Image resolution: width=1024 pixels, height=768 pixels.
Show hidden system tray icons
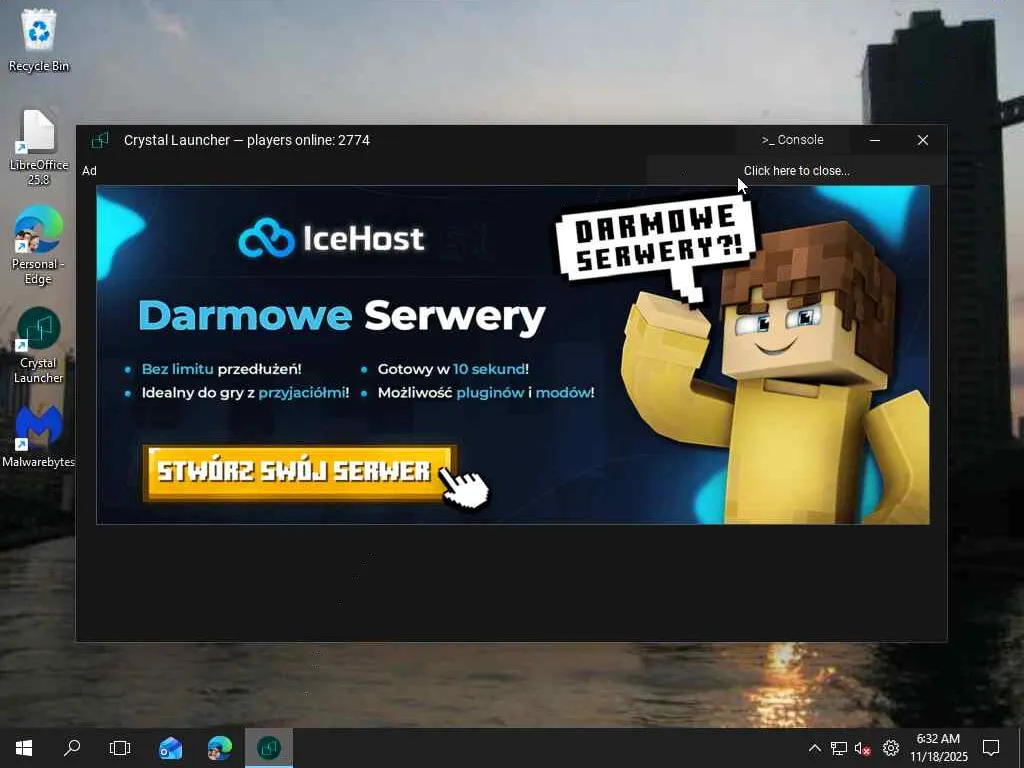(814, 748)
